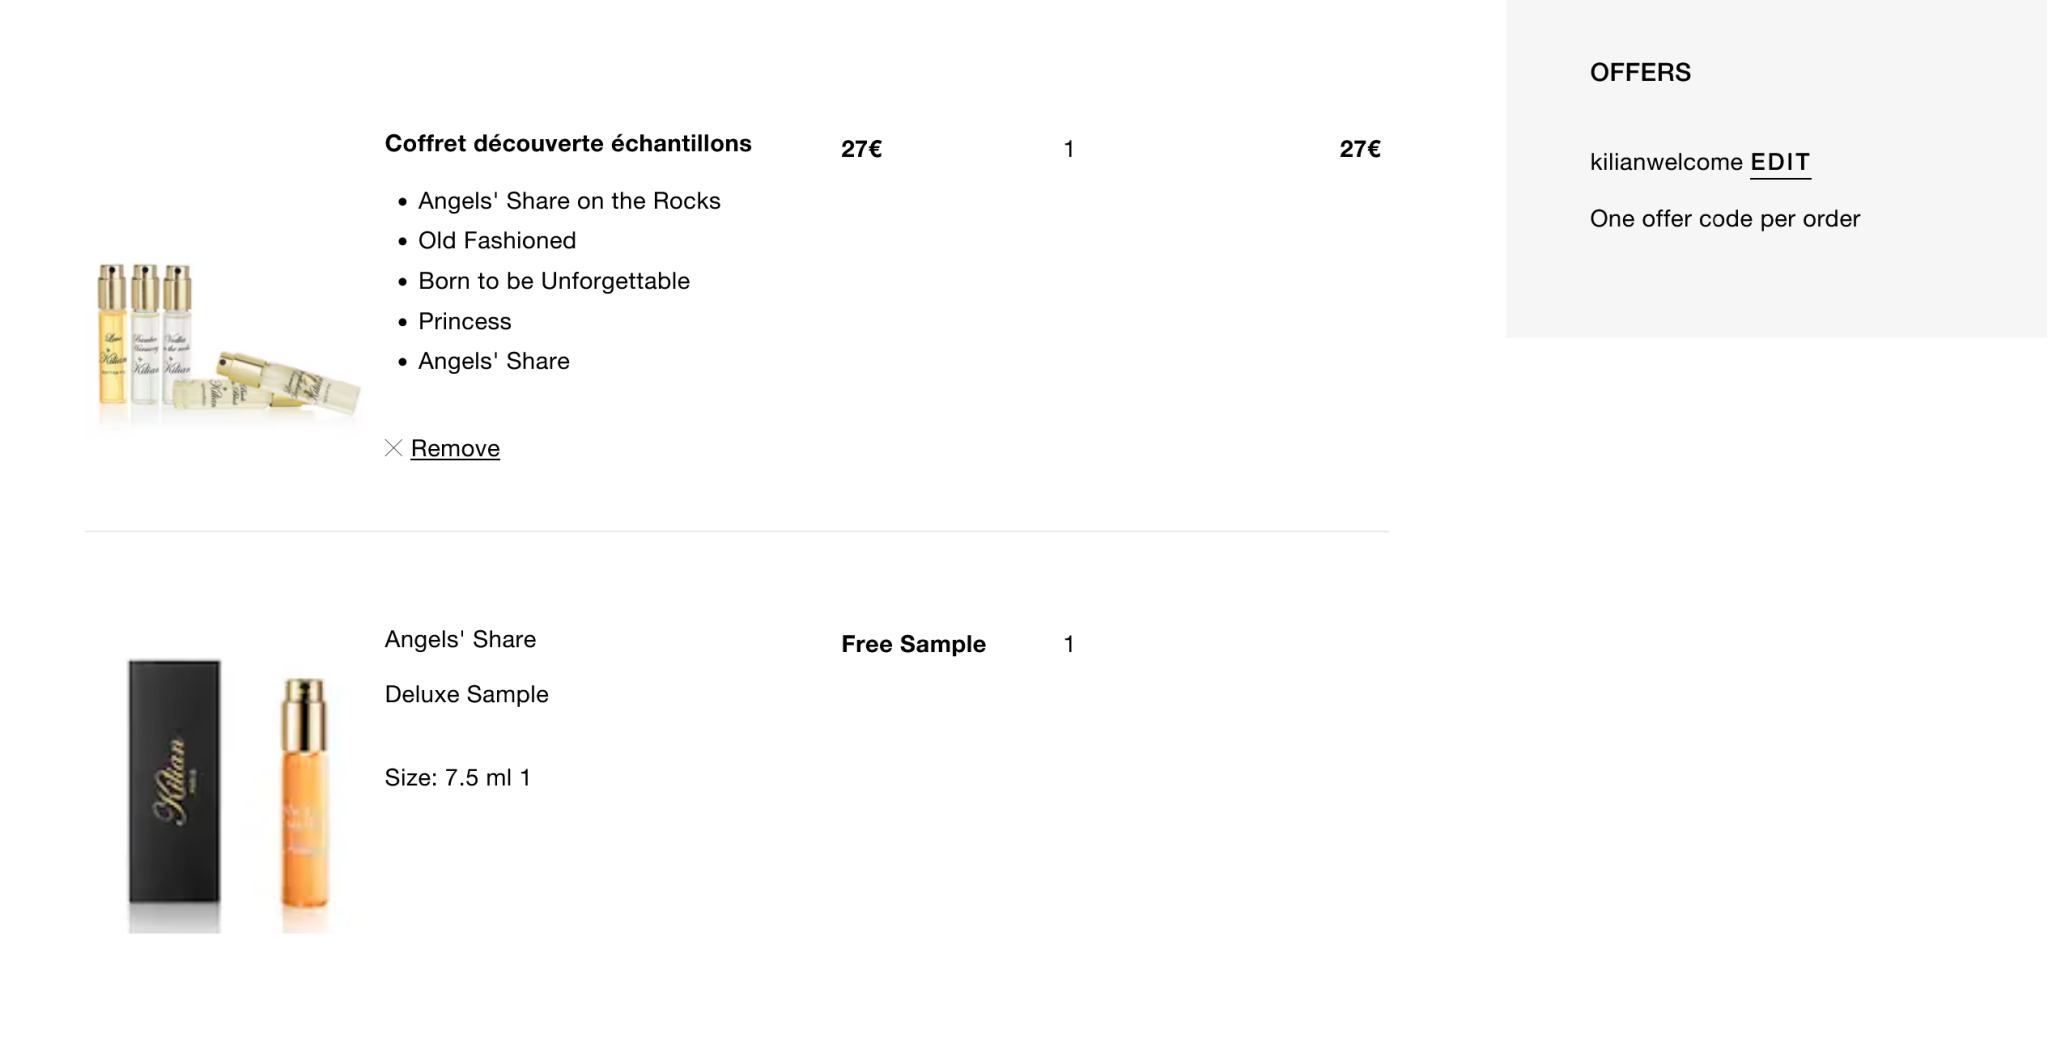Click the Coffret découverte échantillons title
Screen dimensions: 2048x1046
click(568, 144)
